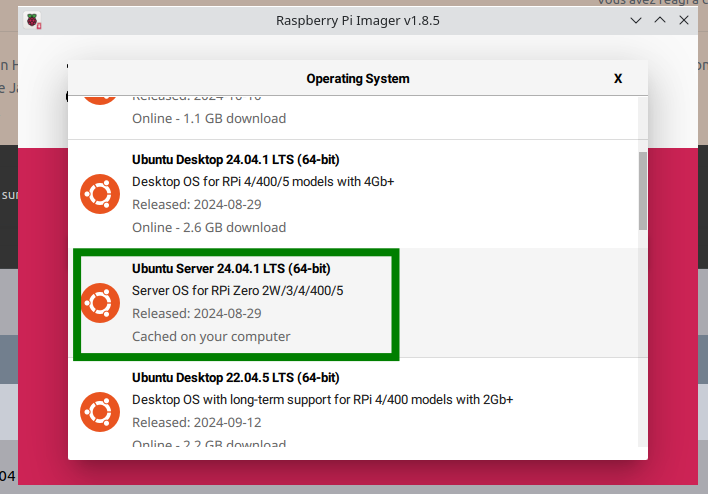Image resolution: width=708 pixels, height=494 pixels.
Task: Select the Ubuntu Server 24.04.1 logo
Action: pyautogui.click(x=100, y=302)
